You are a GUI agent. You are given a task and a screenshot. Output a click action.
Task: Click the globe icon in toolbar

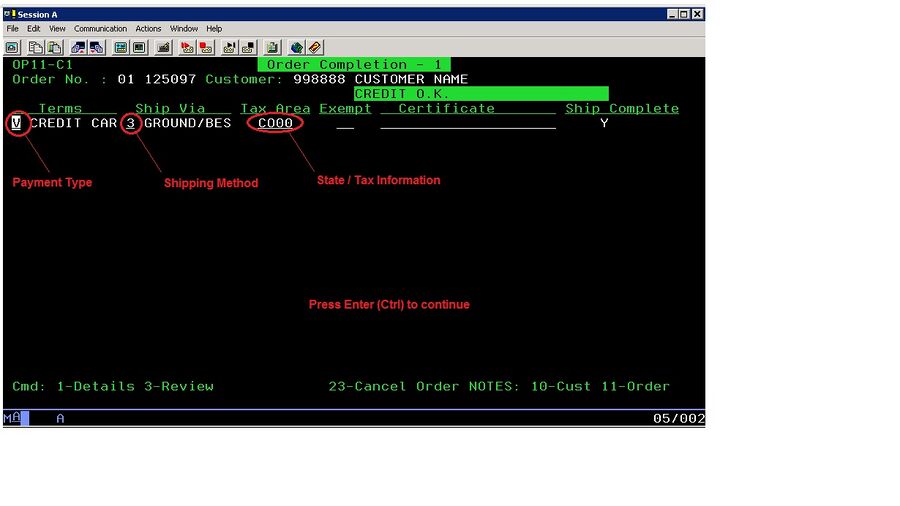coord(297,47)
